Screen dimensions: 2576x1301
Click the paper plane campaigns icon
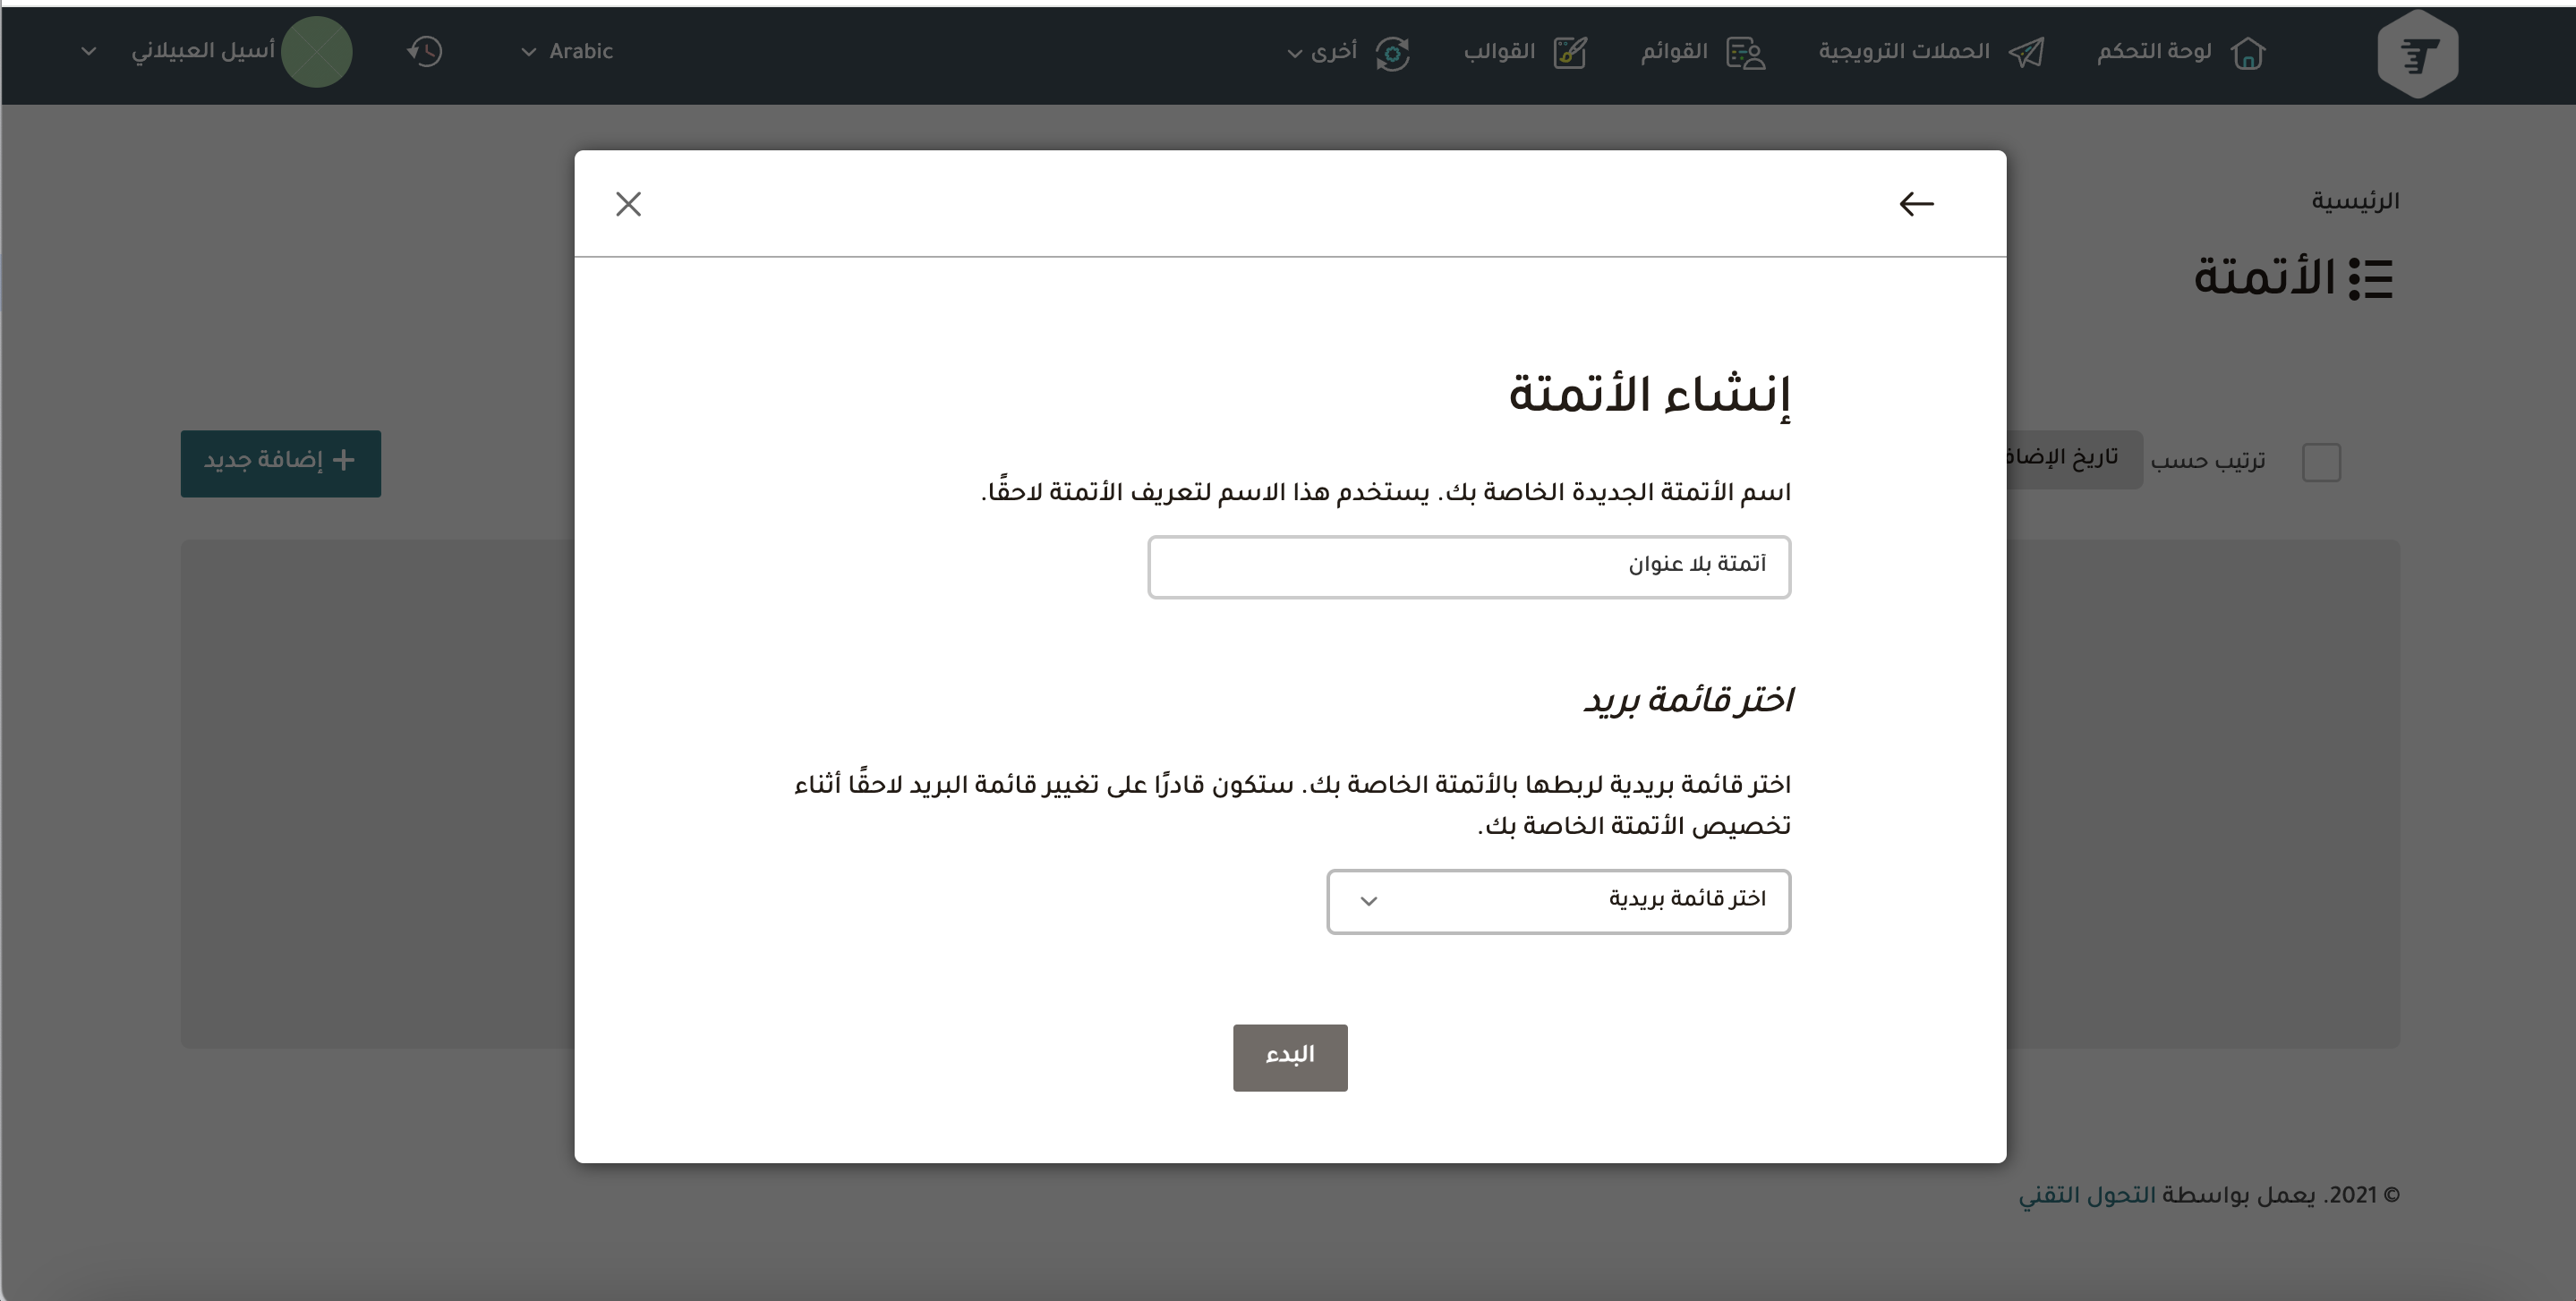pyautogui.click(x=2026, y=53)
